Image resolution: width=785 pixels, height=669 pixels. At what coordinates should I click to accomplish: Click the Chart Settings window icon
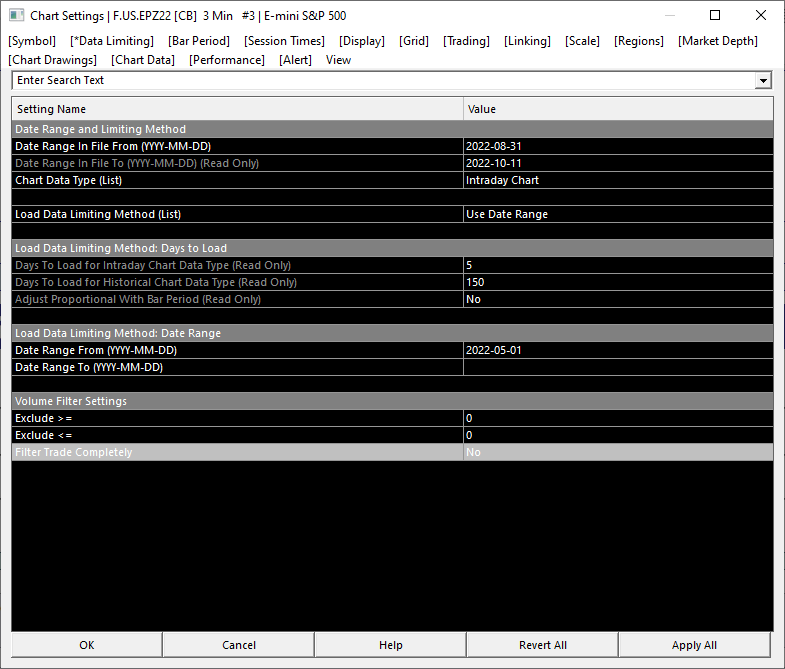pos(16,16)
